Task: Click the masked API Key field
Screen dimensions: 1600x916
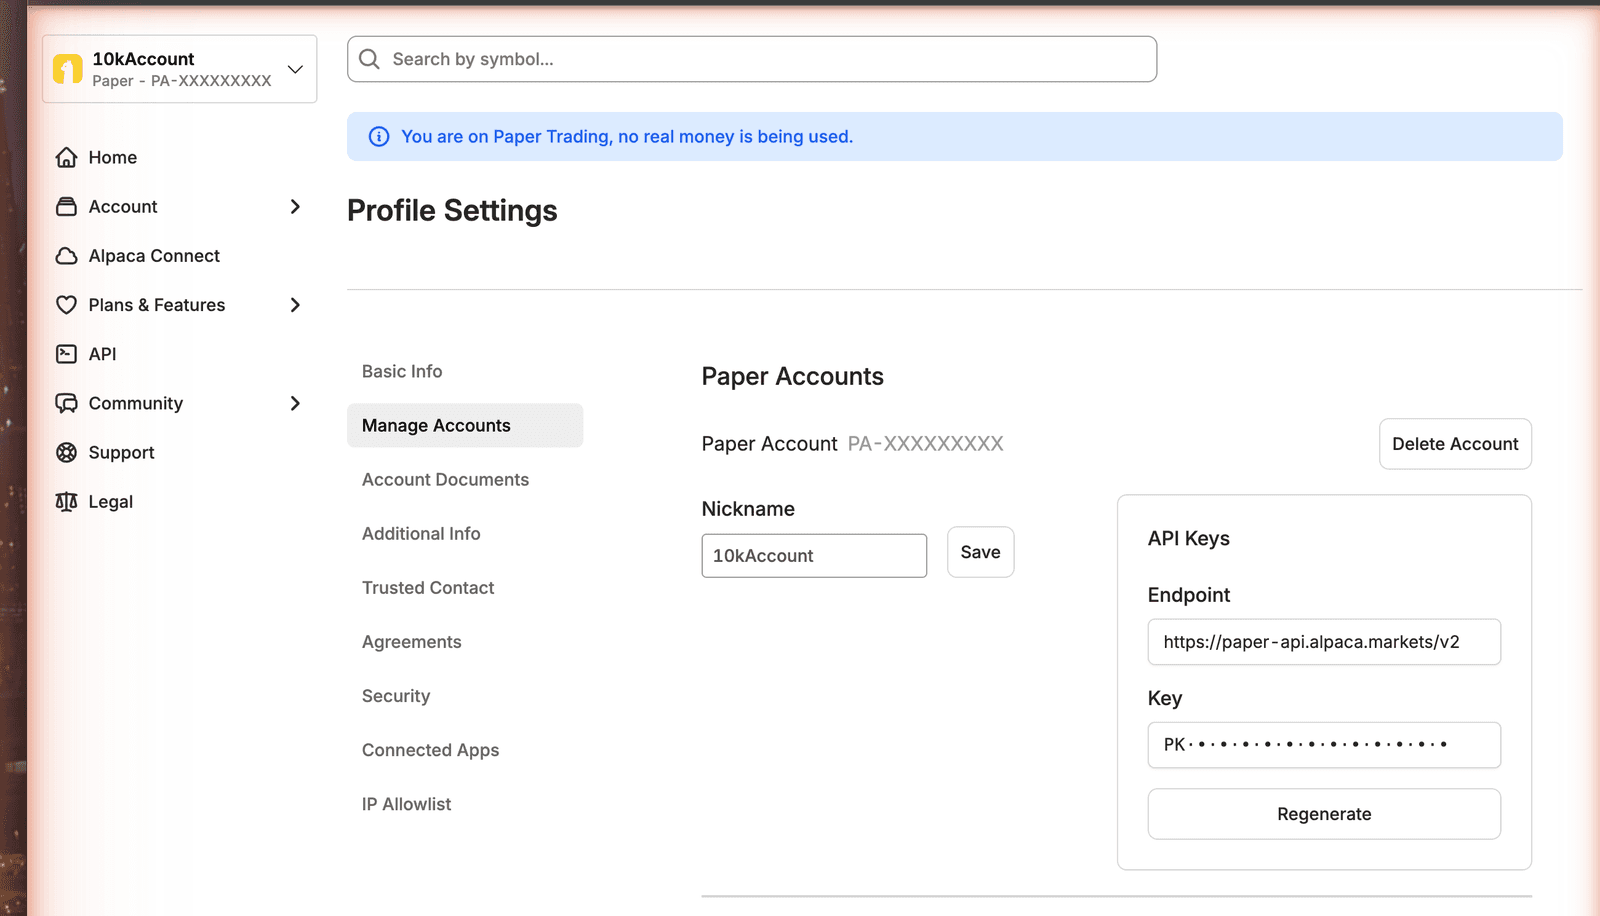Action: (x=1324, y=745)
